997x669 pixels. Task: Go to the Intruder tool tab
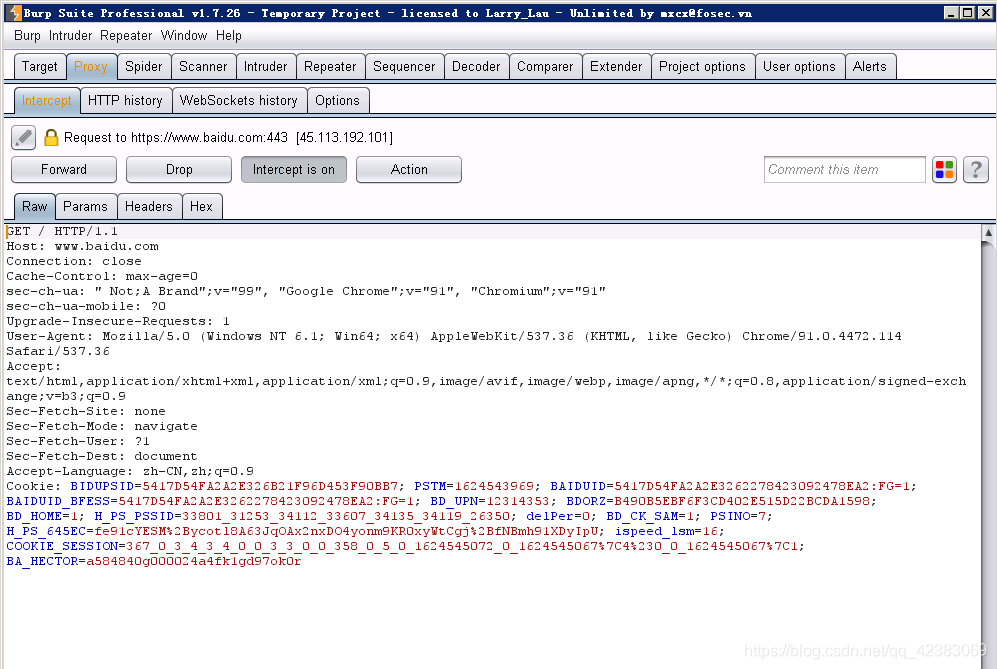coord(265,67)
